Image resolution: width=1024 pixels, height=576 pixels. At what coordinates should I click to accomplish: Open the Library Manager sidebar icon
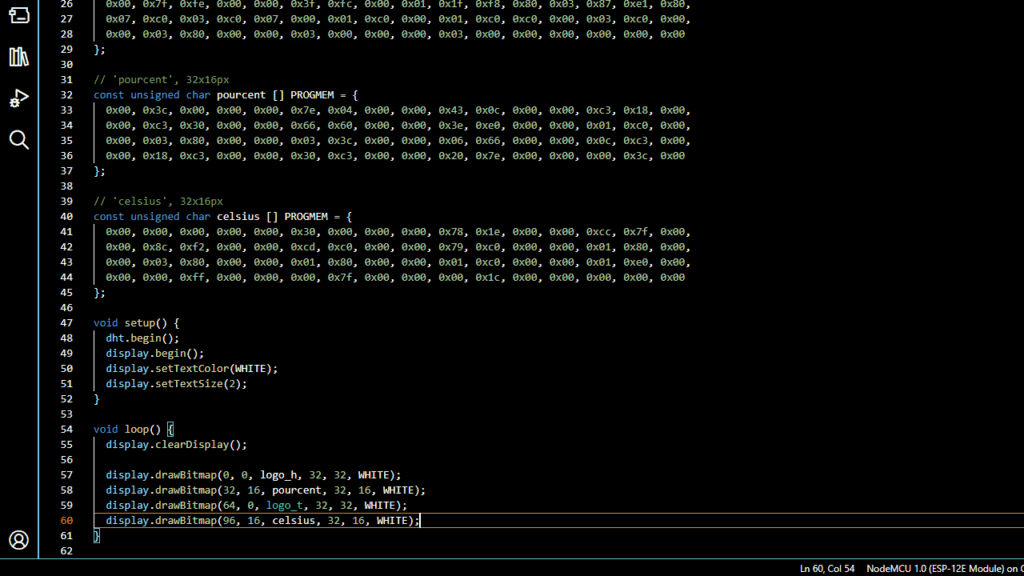point(19,57)
